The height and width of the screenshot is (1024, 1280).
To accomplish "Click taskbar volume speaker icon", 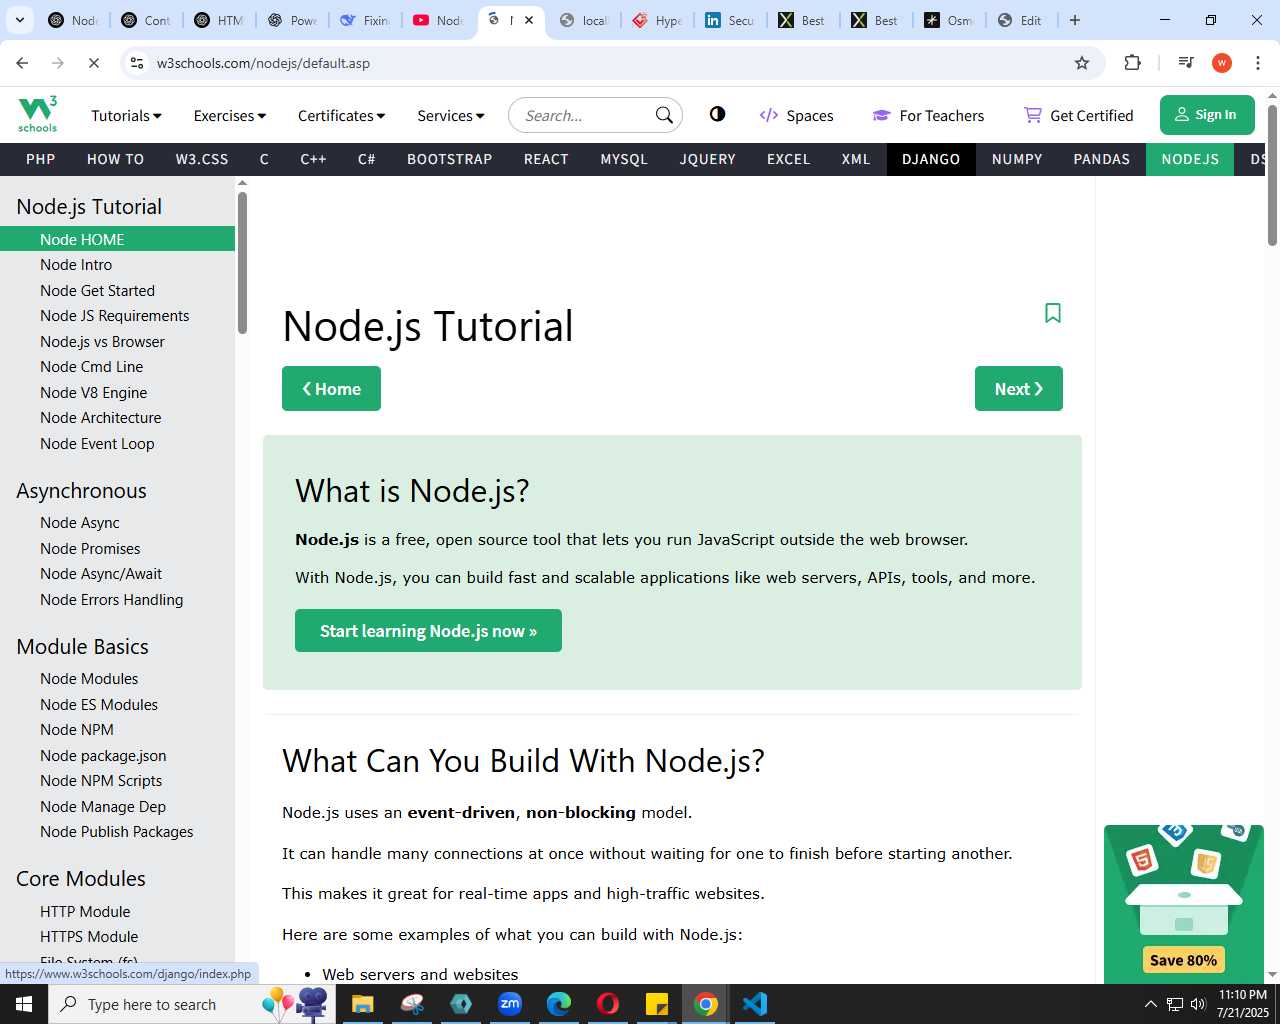I will 1198,1004.
